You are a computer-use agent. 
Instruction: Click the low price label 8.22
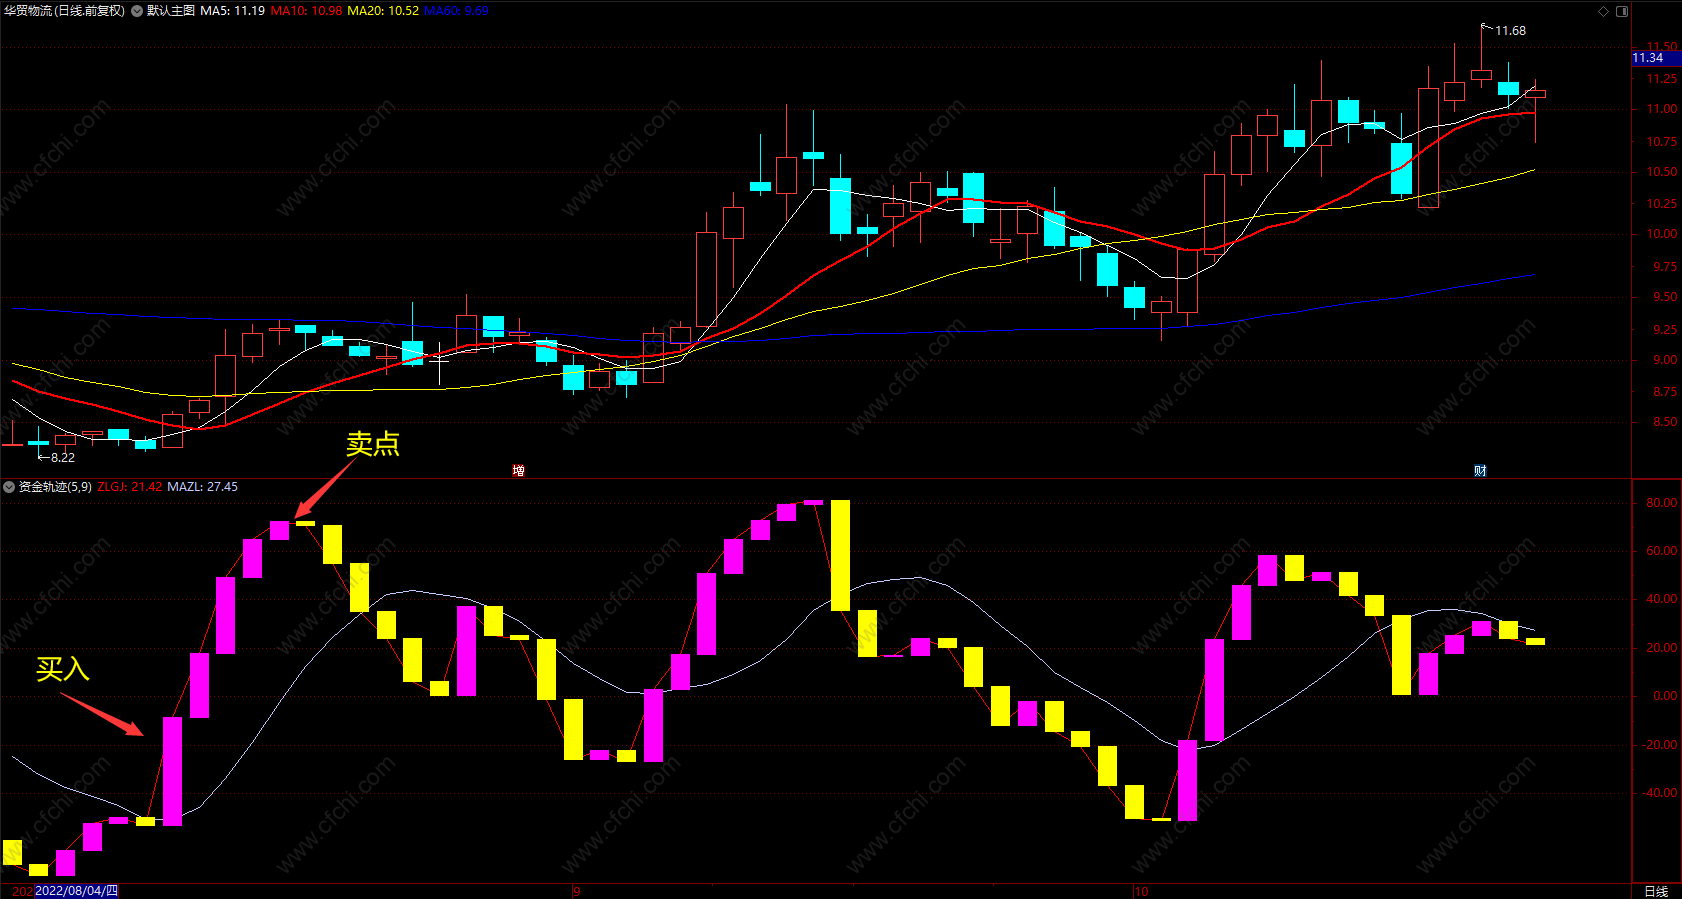coord(63,457)
